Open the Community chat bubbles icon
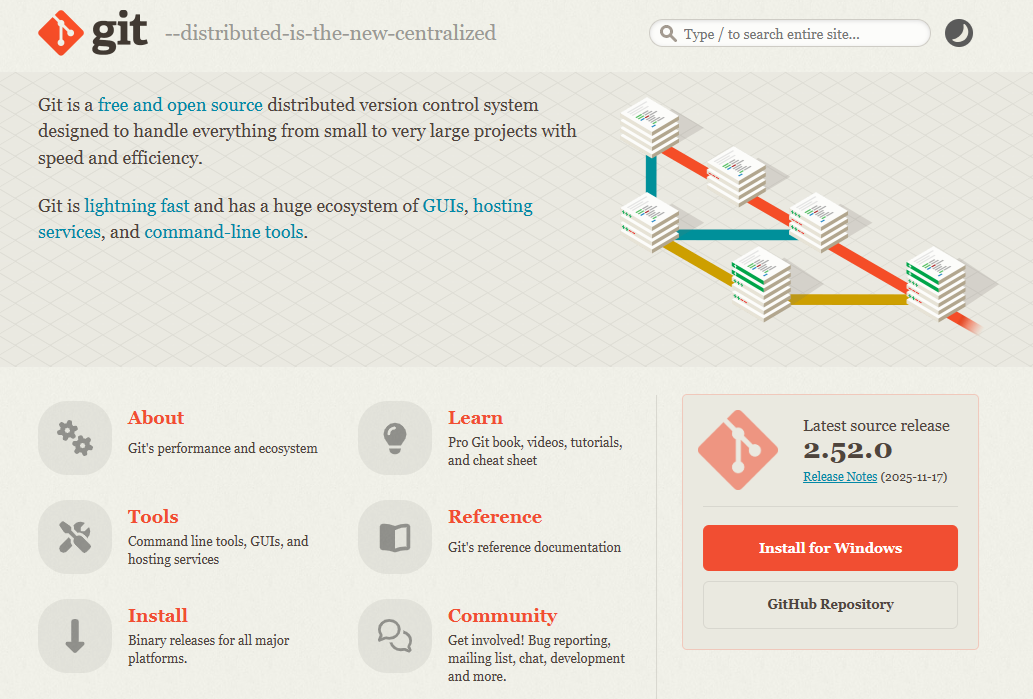Screen dimensions: 1033x699 click(395, 636)
